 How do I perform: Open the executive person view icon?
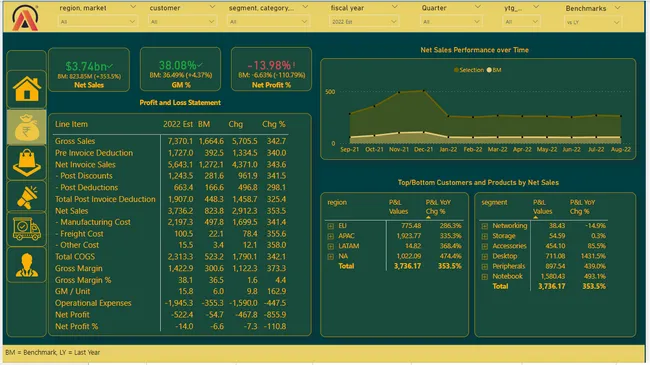(27, 265)
